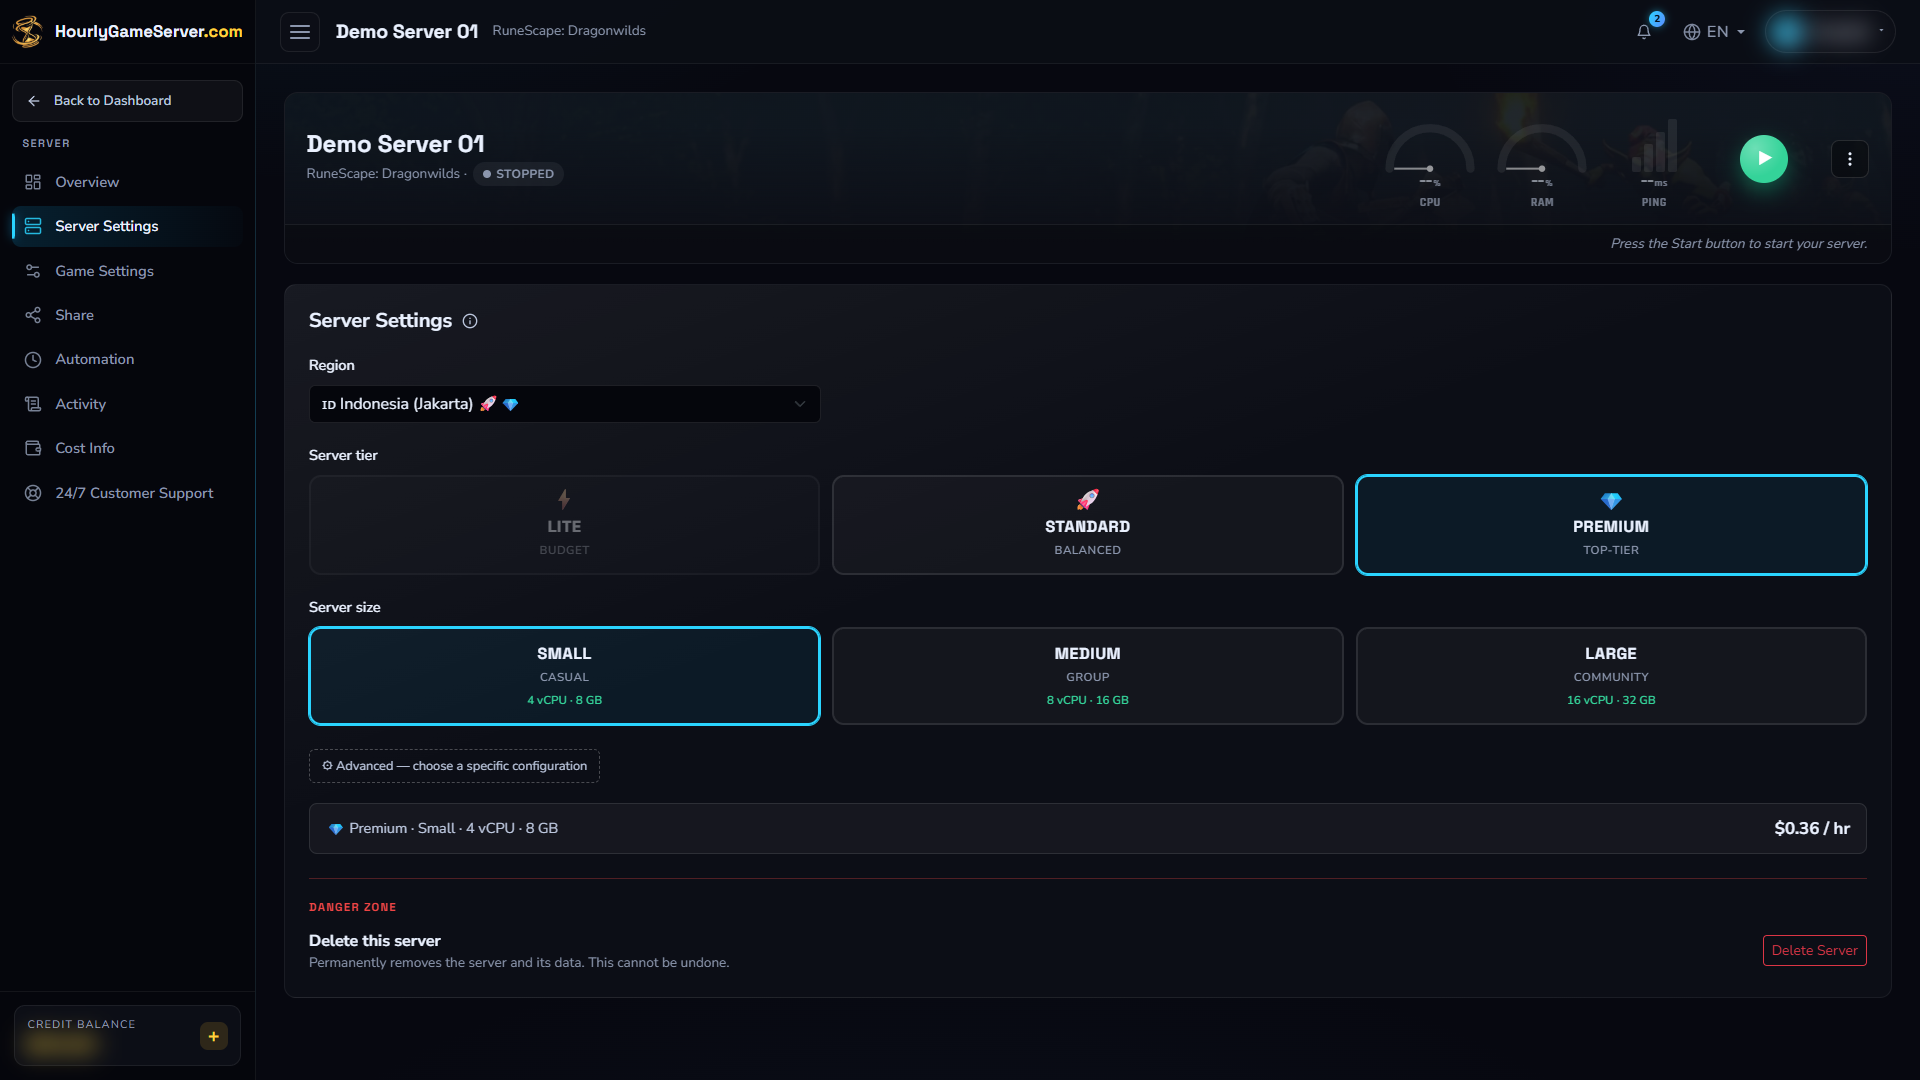Choose the Large community server size

click(1611, 676)
